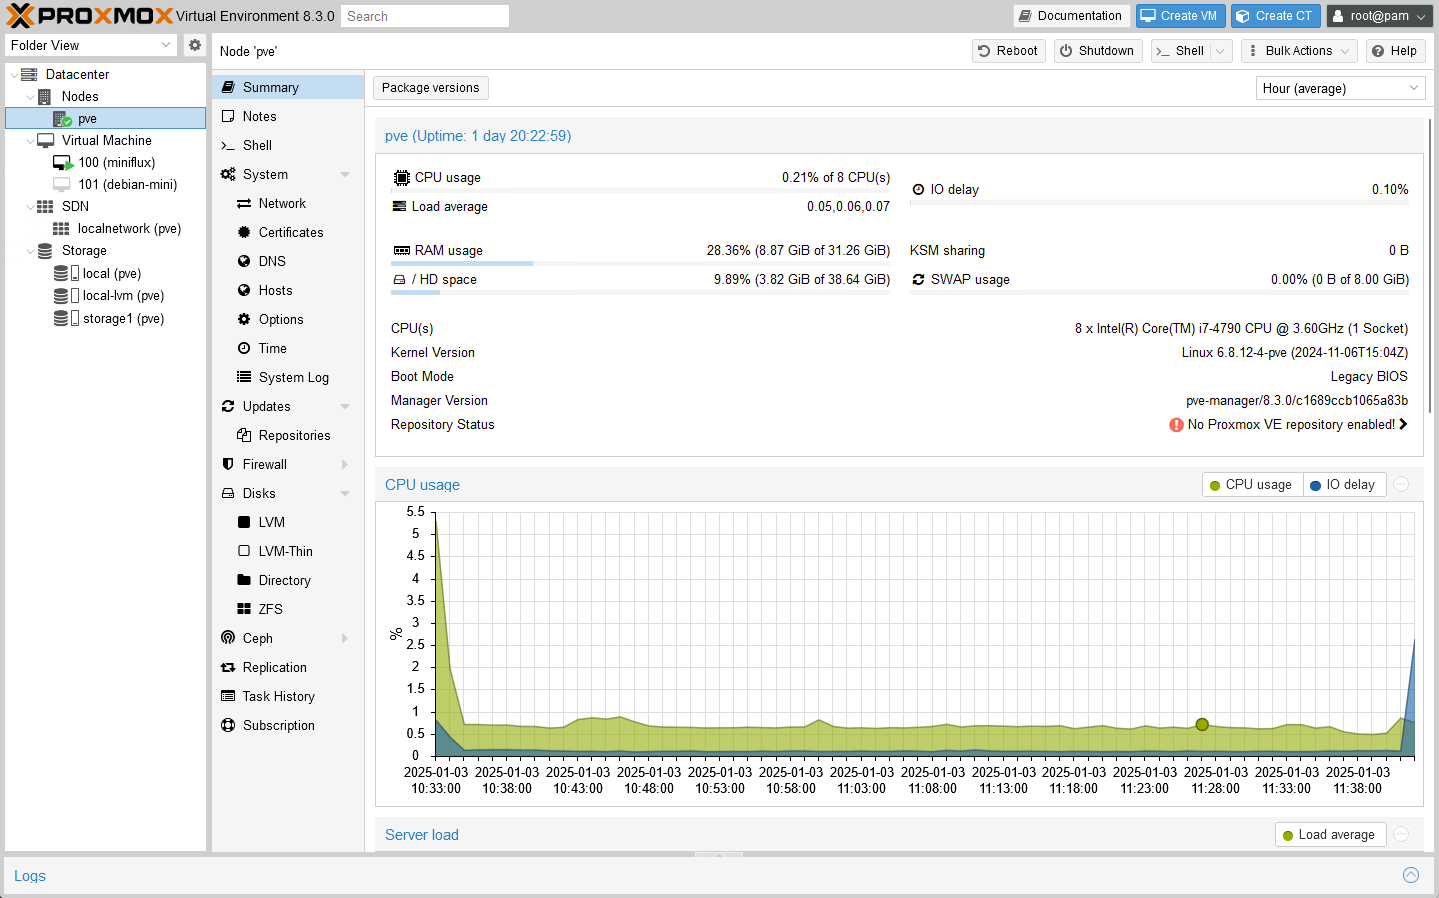Viewport: 1439px width, 898px height.
Task: Open the Documentation link
Action: click(1071, 16)
